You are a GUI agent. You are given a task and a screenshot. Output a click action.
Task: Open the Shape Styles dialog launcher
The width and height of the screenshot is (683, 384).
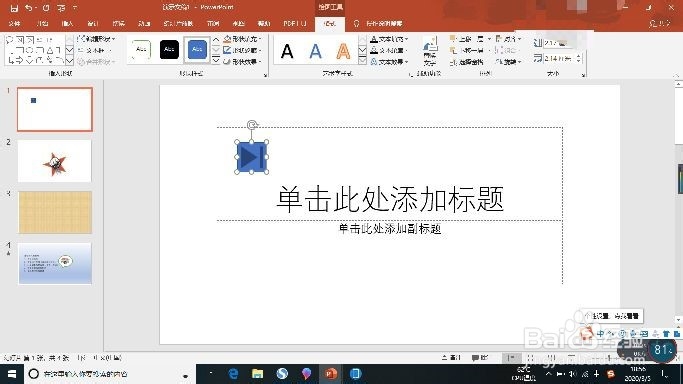(265, 75)
